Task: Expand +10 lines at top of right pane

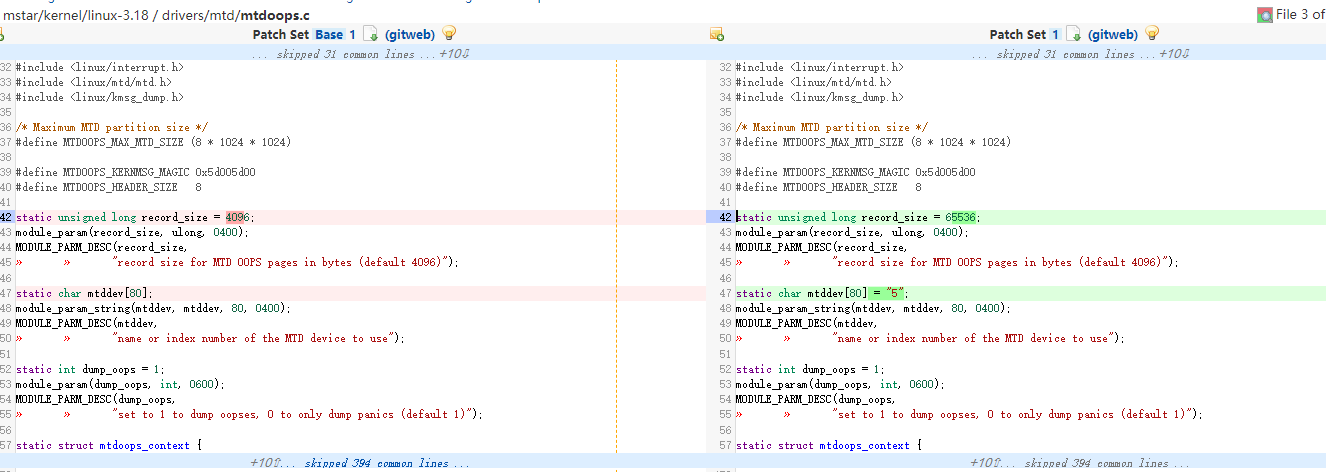Action: click(1174, 54)
